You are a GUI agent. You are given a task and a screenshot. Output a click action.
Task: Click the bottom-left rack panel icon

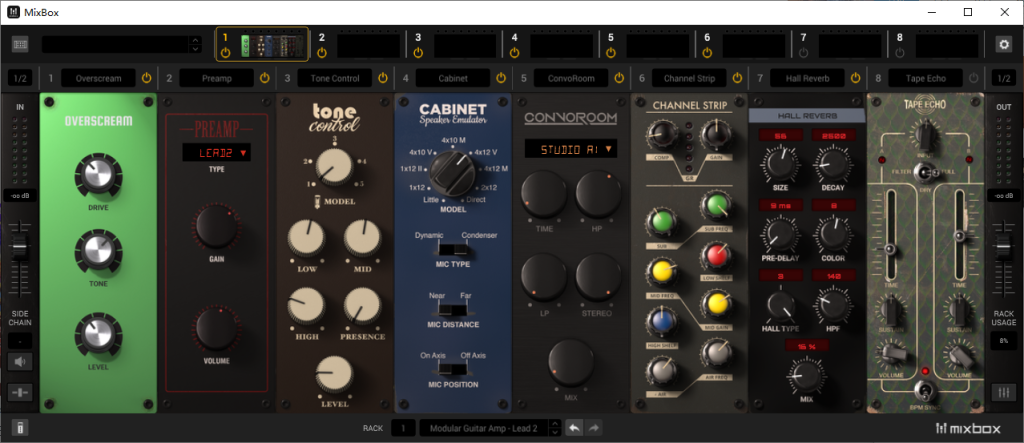coord(20,429)
